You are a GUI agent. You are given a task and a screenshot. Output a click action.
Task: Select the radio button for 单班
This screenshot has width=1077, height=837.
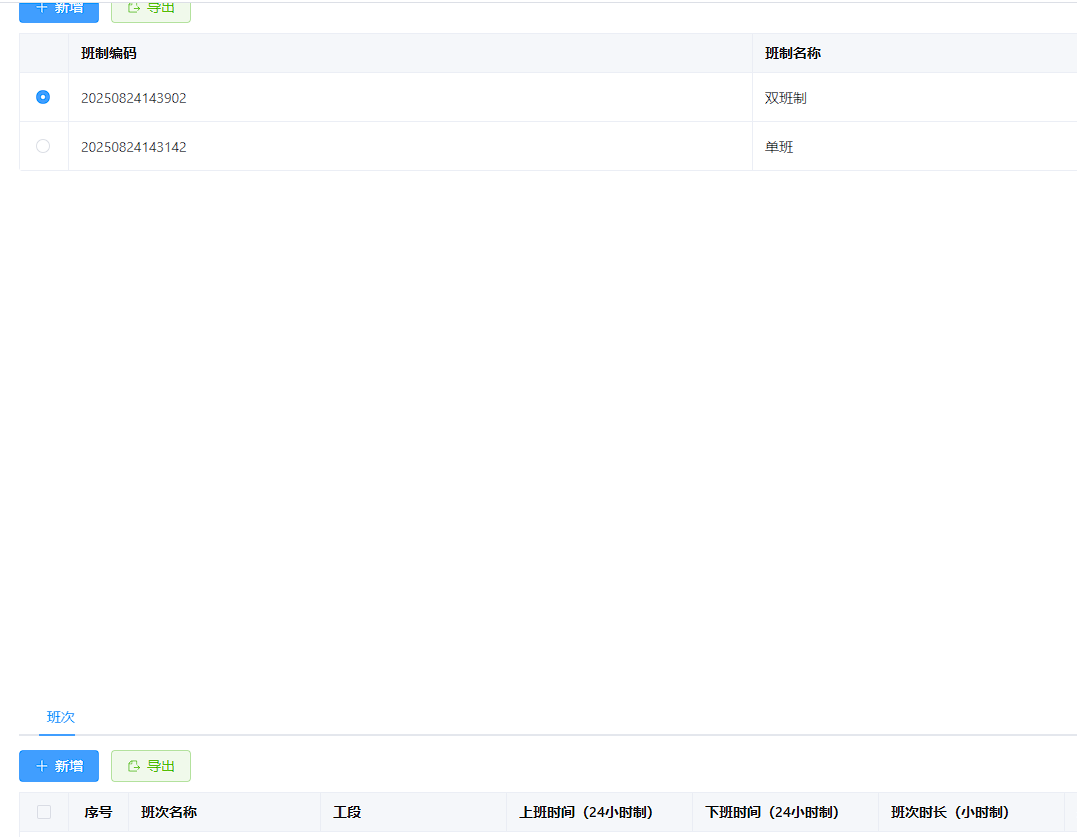click(42, 146)
